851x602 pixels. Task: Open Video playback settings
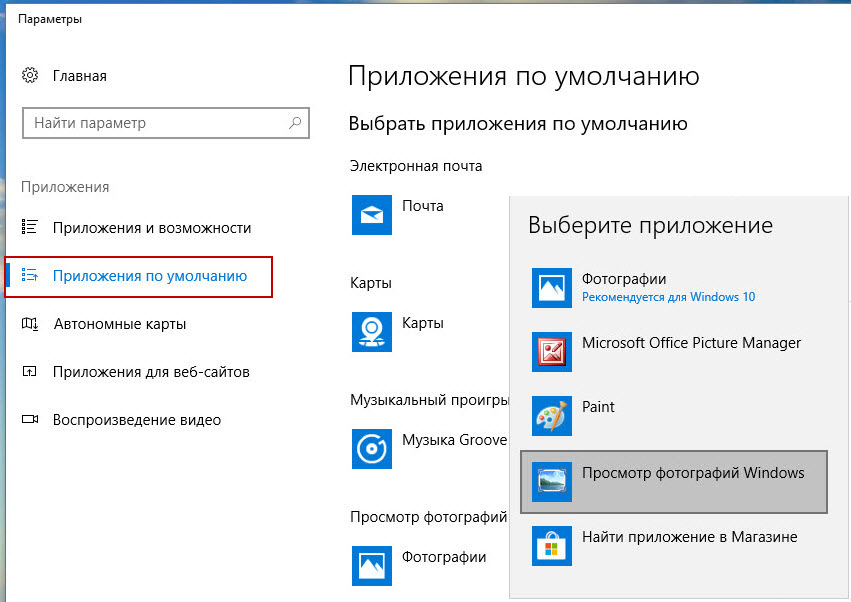[136, 420]
